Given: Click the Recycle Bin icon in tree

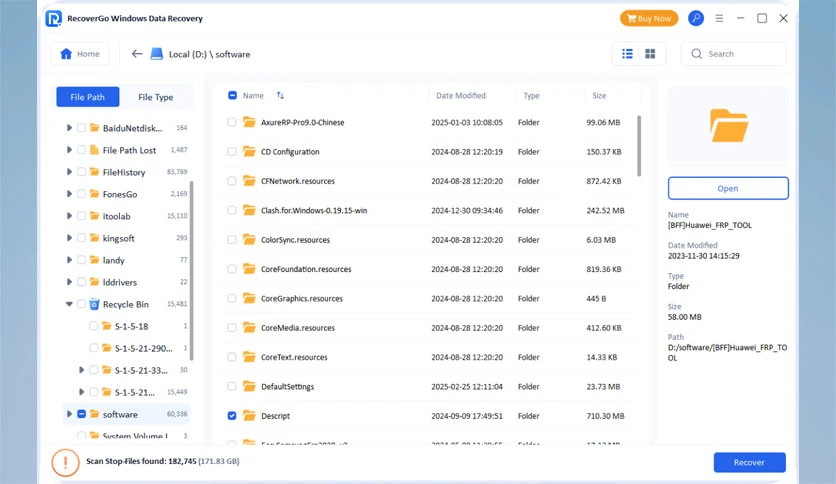Looking at the screenshot, I should (x=94, y=304).
